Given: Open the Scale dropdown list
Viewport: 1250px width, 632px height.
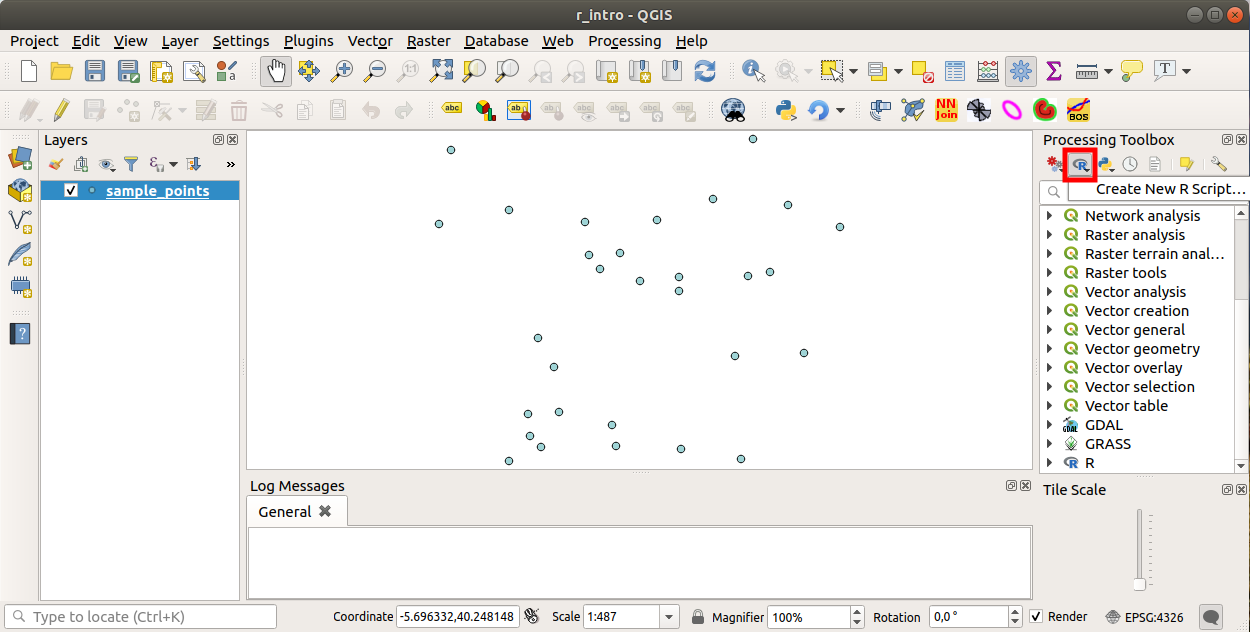Looking at the screenshot, I should point(669,617).
